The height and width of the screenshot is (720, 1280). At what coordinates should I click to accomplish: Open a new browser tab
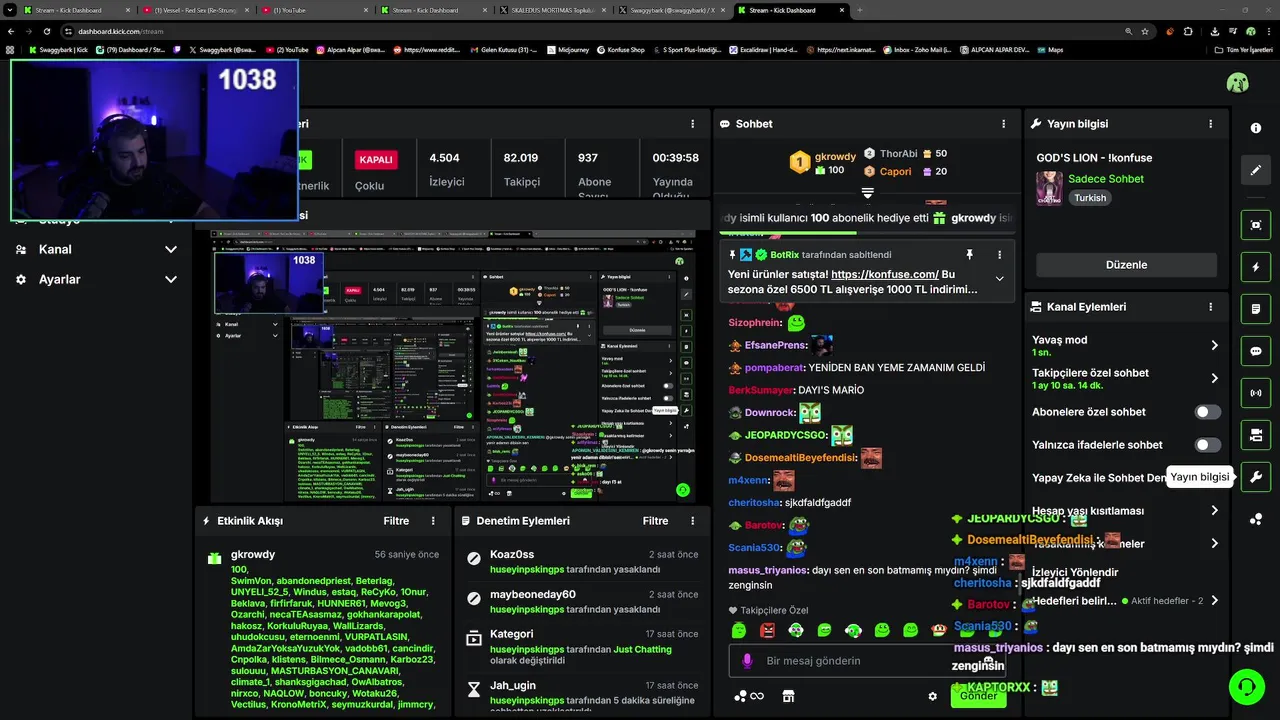pos(860,10)
